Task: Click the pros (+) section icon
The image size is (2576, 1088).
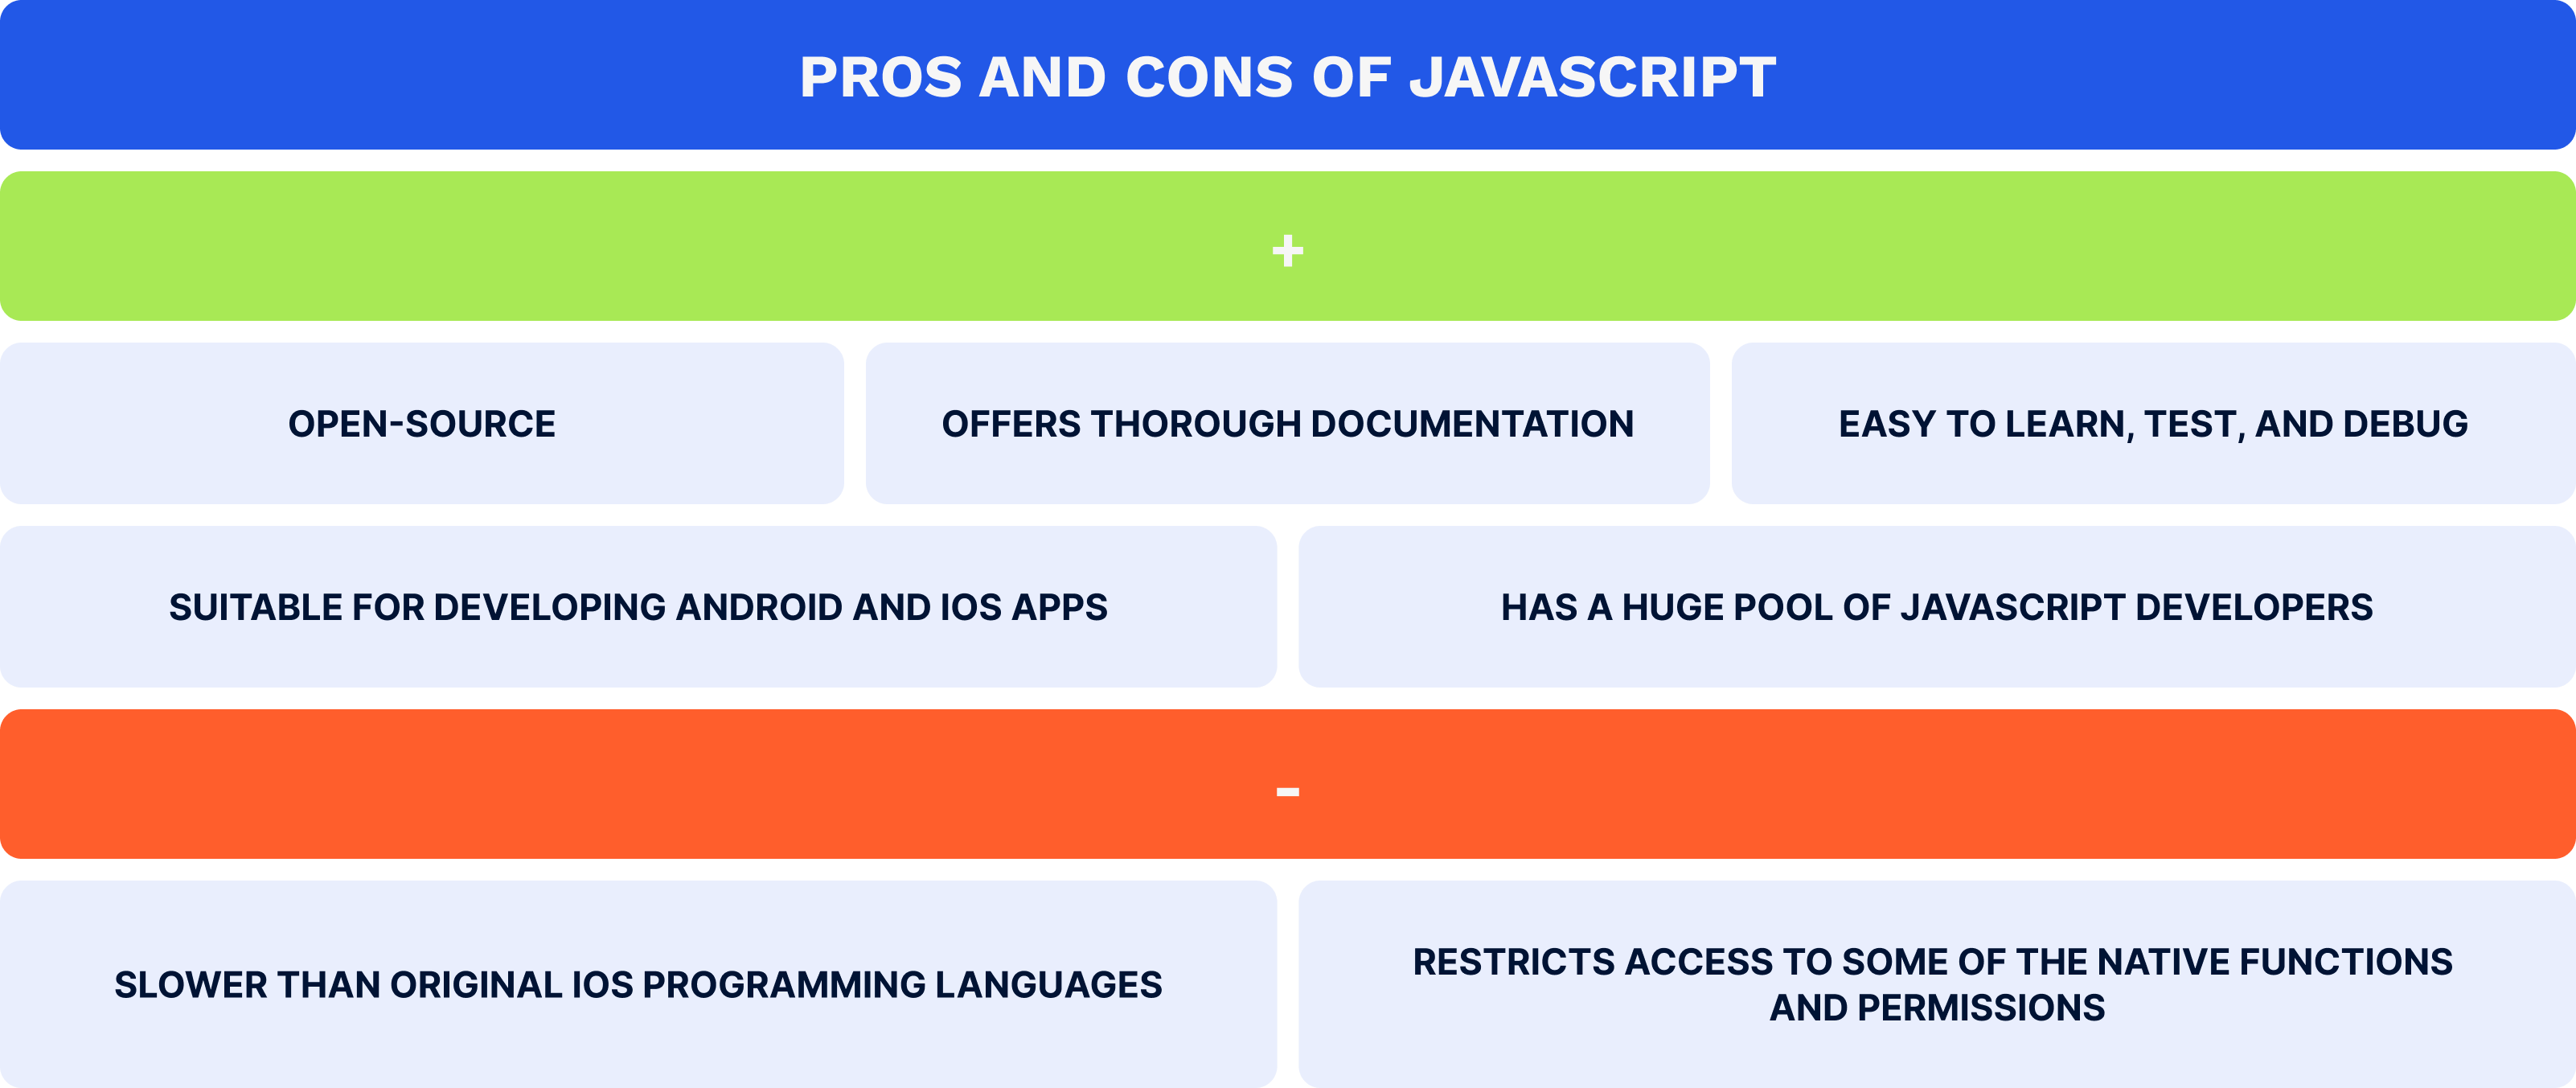Action: click(1286, 250)
